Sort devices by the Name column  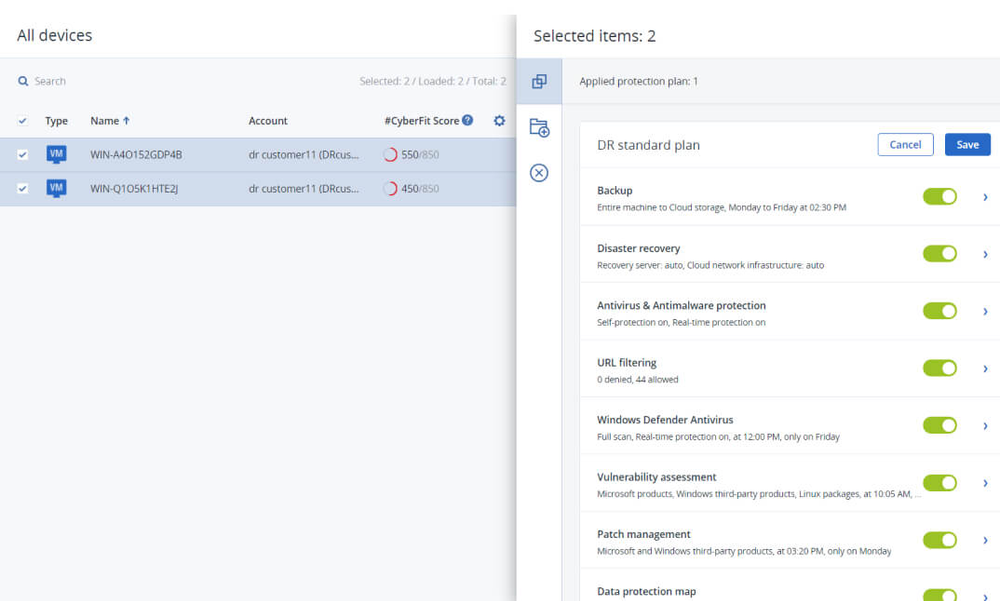(105, 120)
